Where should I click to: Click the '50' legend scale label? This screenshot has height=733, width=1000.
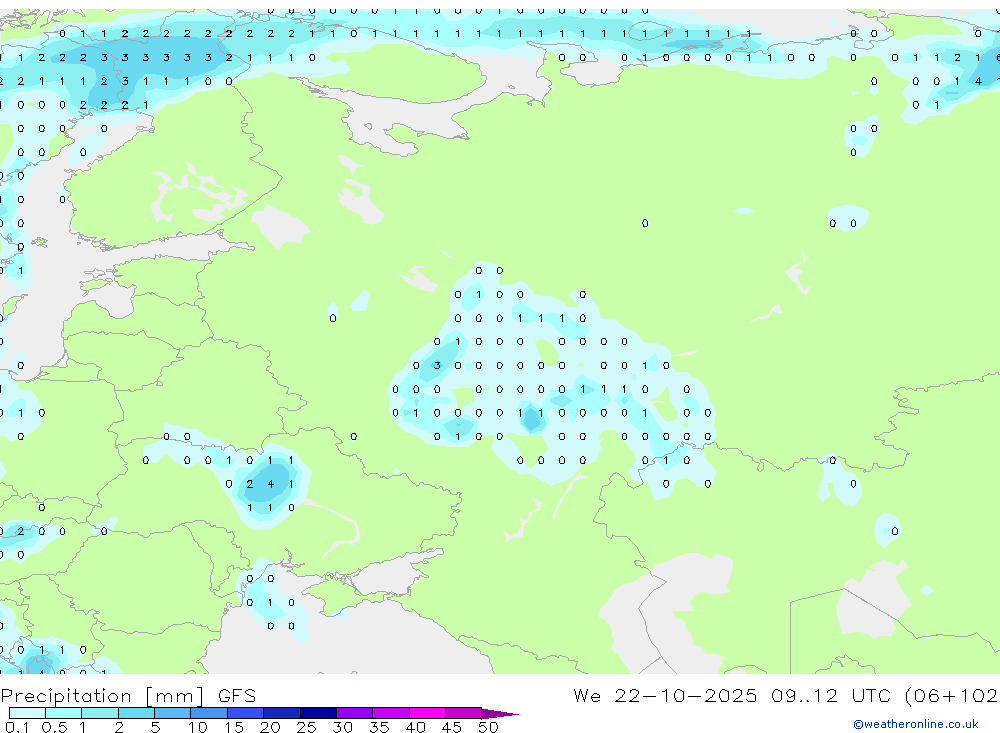click(488, 727)
